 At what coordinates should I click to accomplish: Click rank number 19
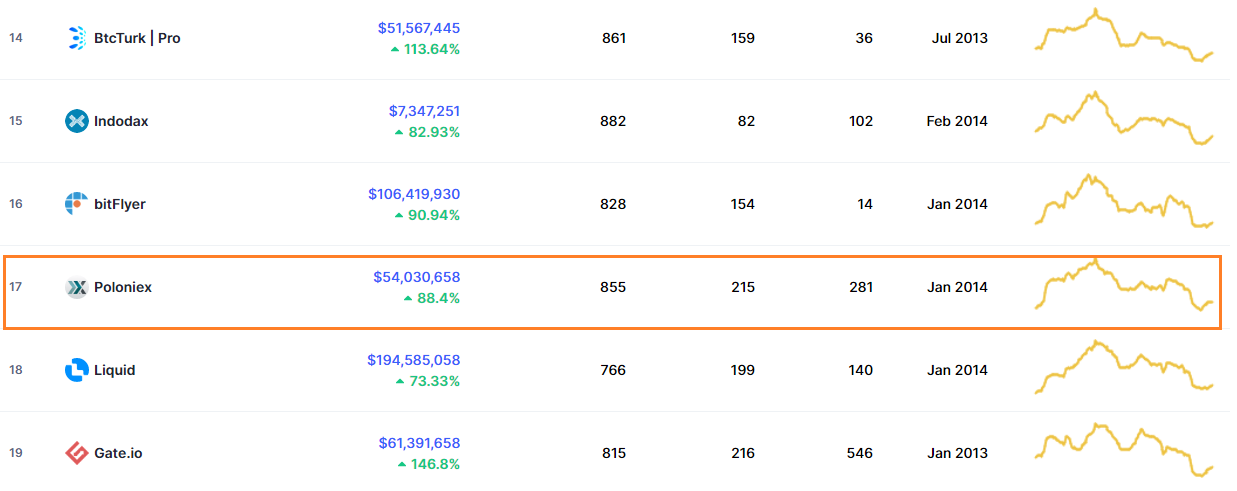pyautogui.click(x=16, y=453)
